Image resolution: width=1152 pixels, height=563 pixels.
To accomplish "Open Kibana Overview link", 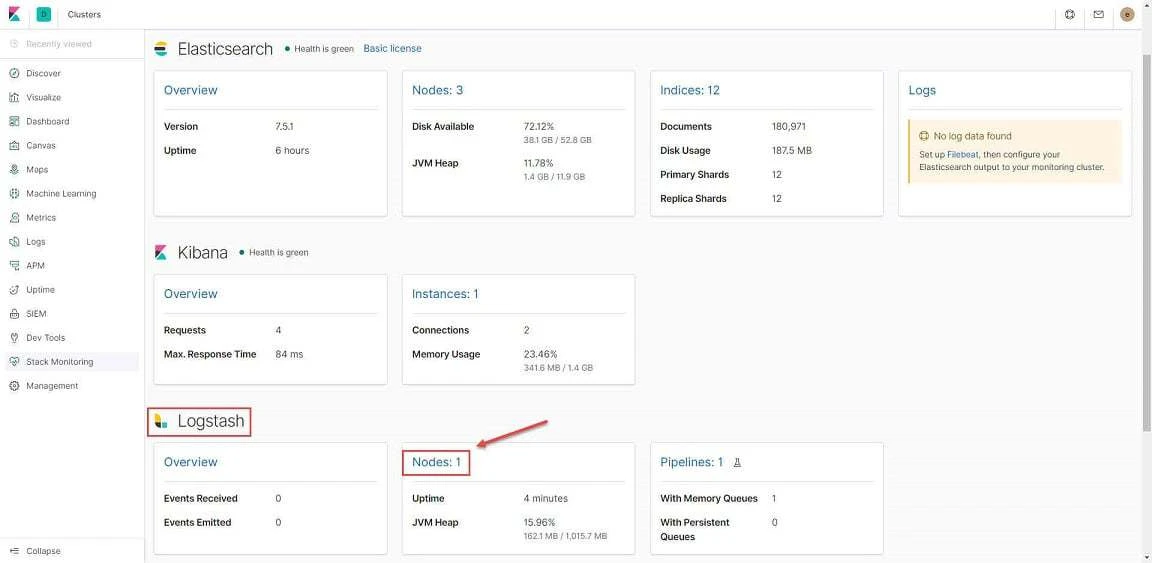I will click(190, 294).
